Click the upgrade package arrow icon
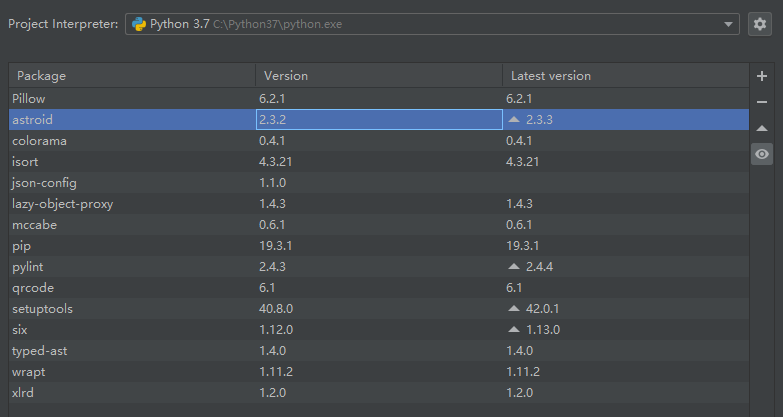783x417 pixels. (x=762, y=128)
